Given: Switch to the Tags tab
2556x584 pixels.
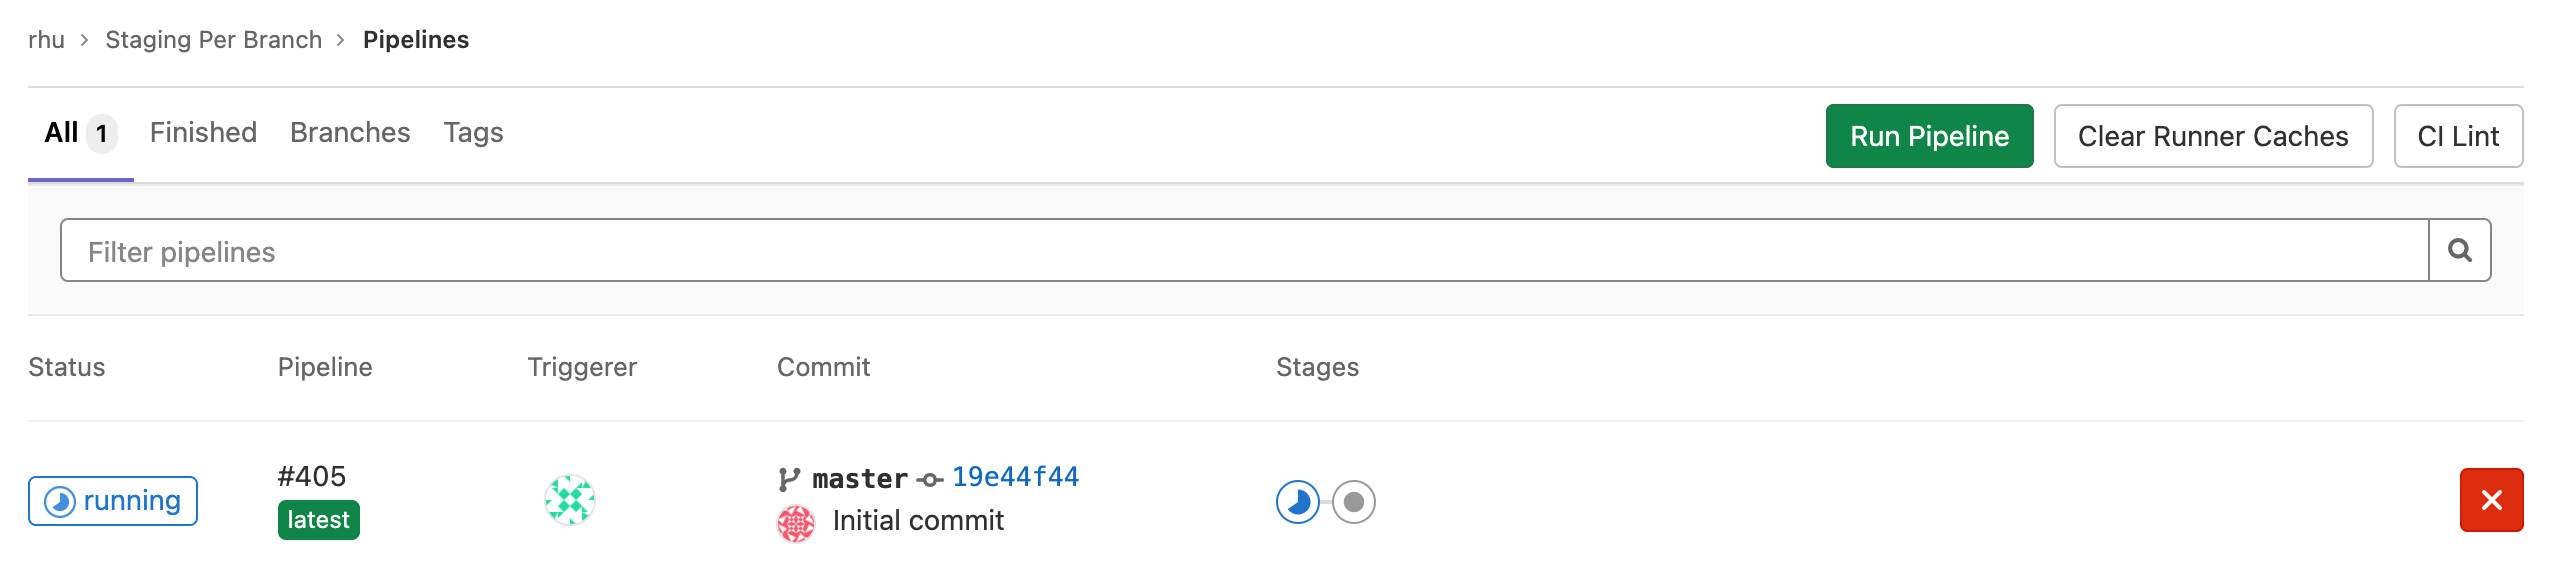Looking at the screenshot, I should tap(473, 133).
